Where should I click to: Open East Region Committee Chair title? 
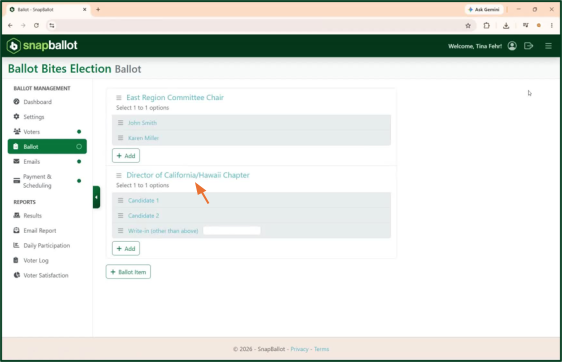pyautogui.click(x=175, y=97)
